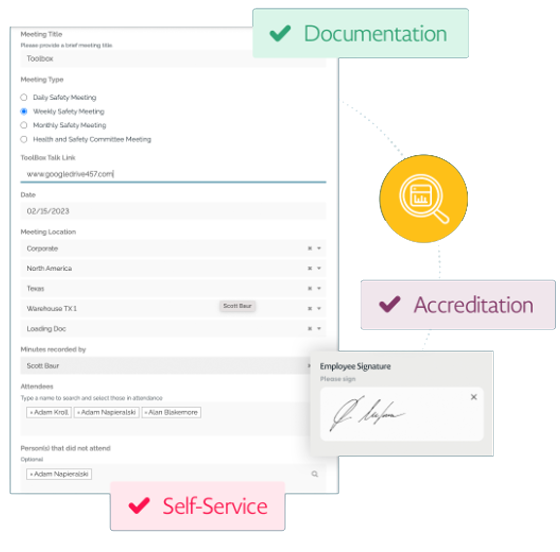Click the Self-Service red checkmark icon

tap(139, 506)
